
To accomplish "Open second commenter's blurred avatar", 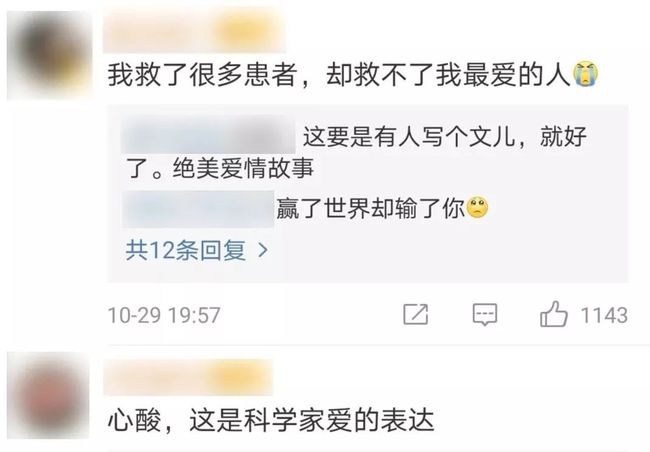I will pyautogui.click(x=49, y=395).
